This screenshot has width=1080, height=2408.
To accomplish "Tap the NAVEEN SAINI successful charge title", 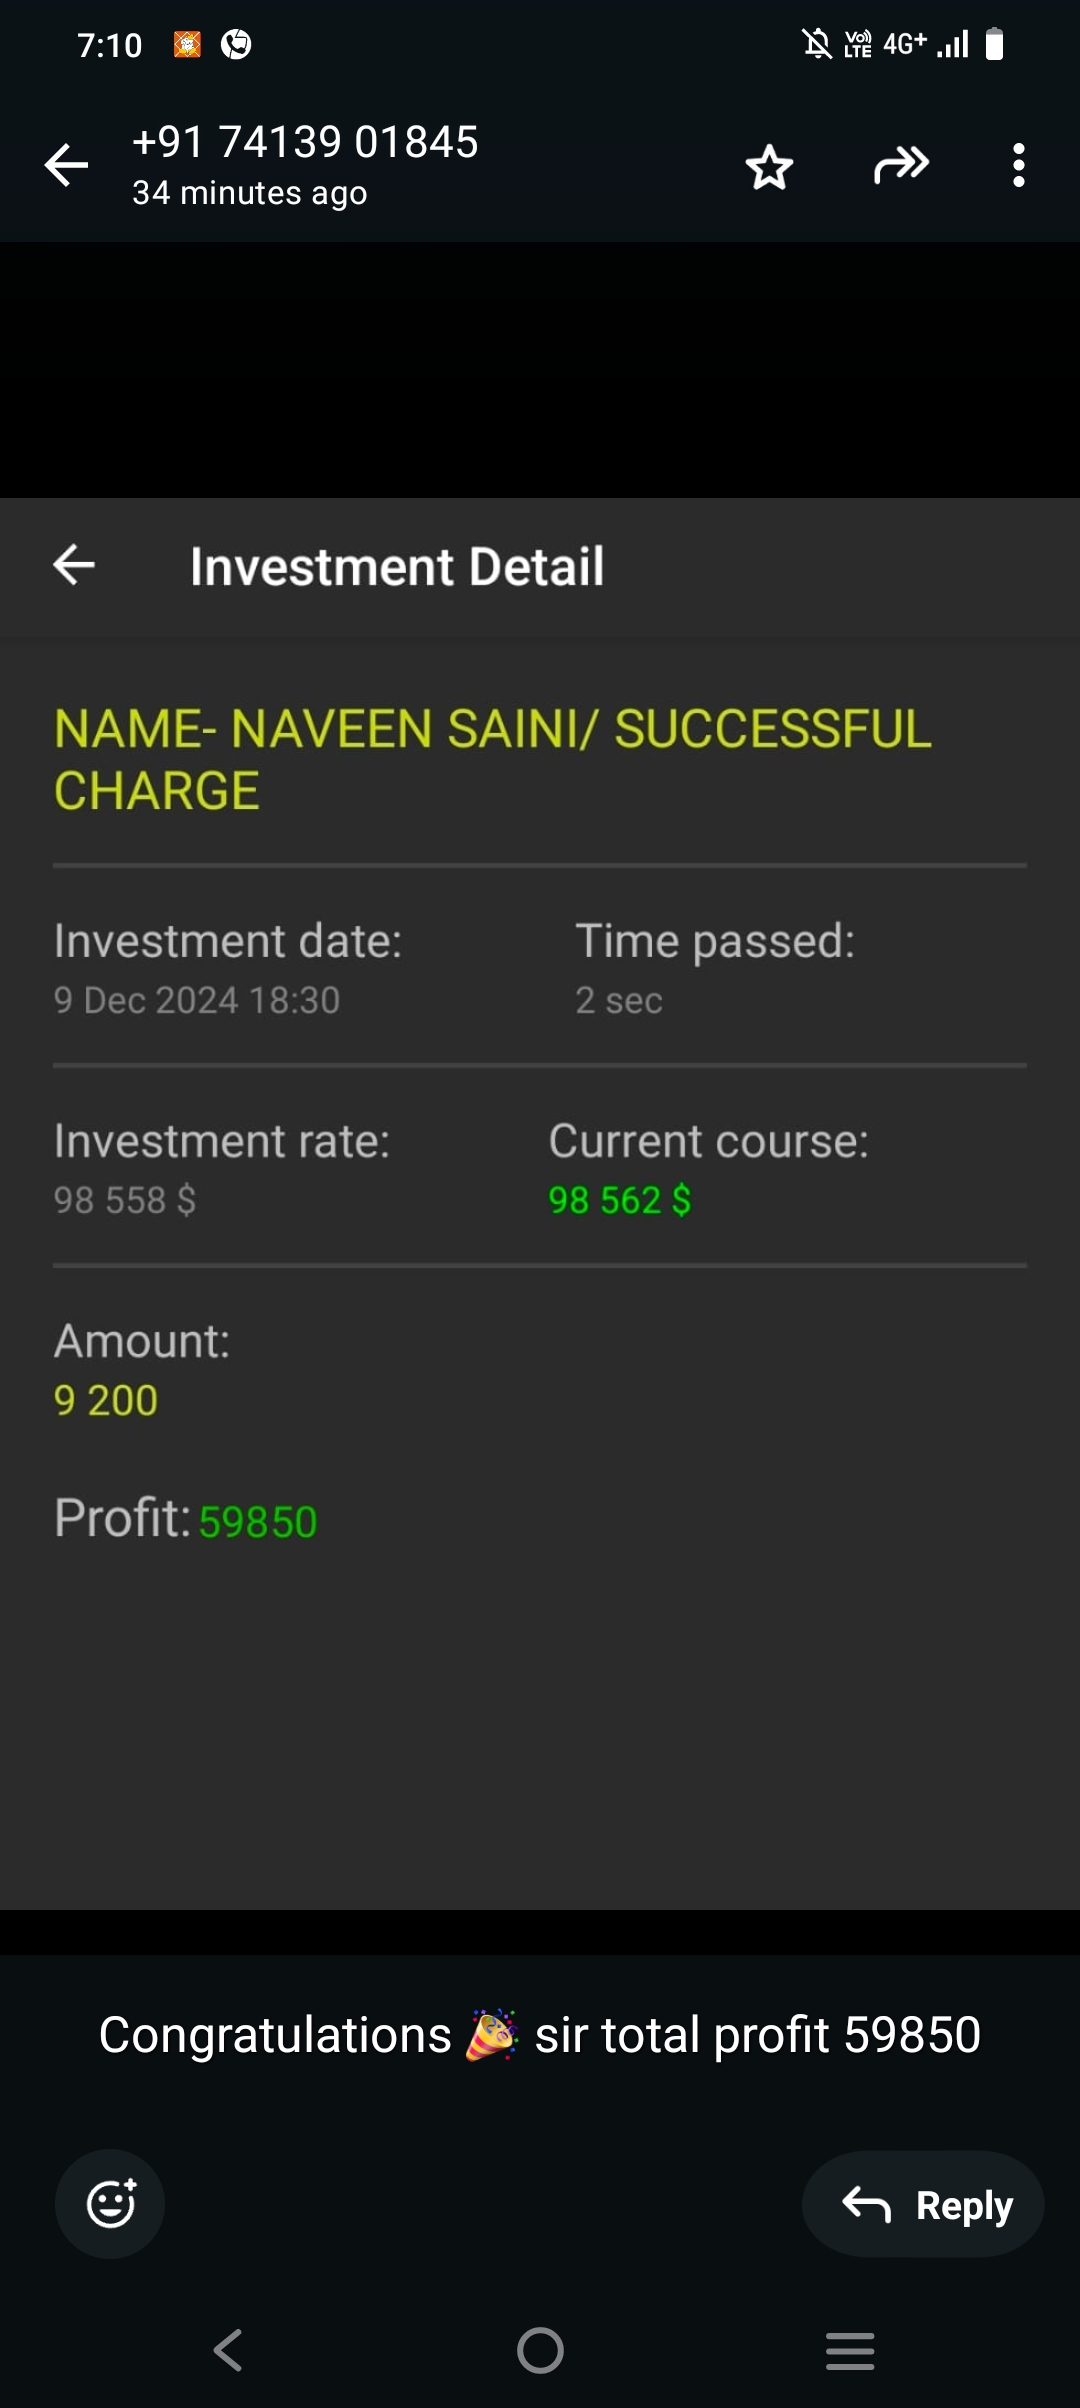I will [492, 759].
